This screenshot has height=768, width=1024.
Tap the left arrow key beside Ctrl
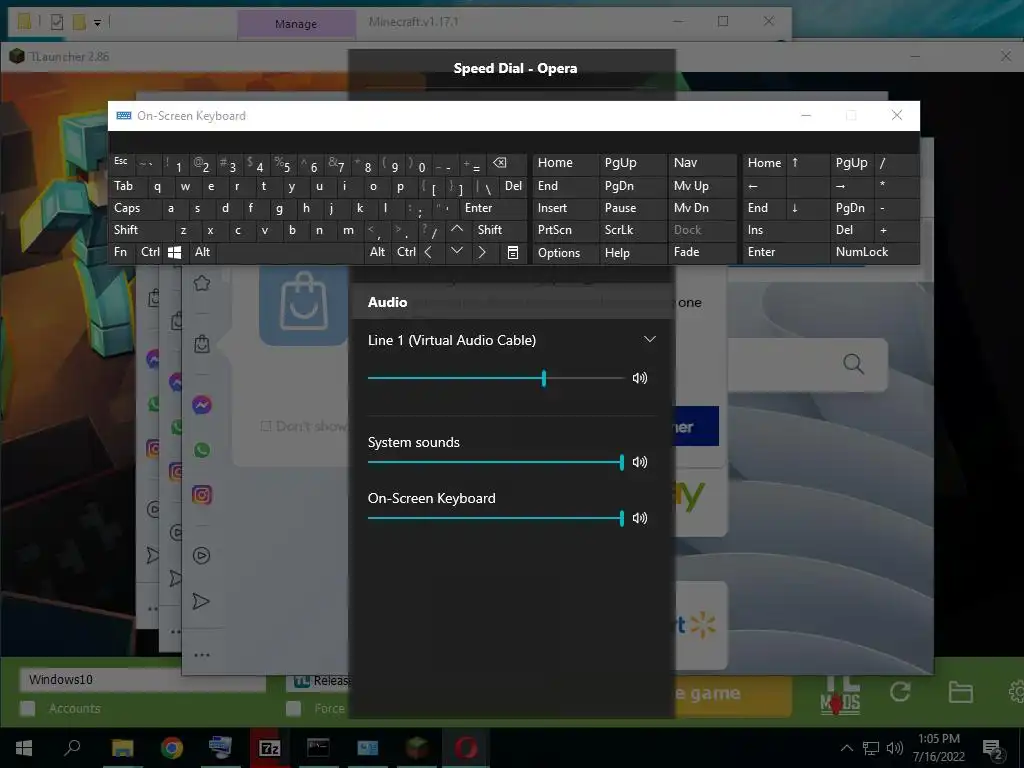pos(428,253)
